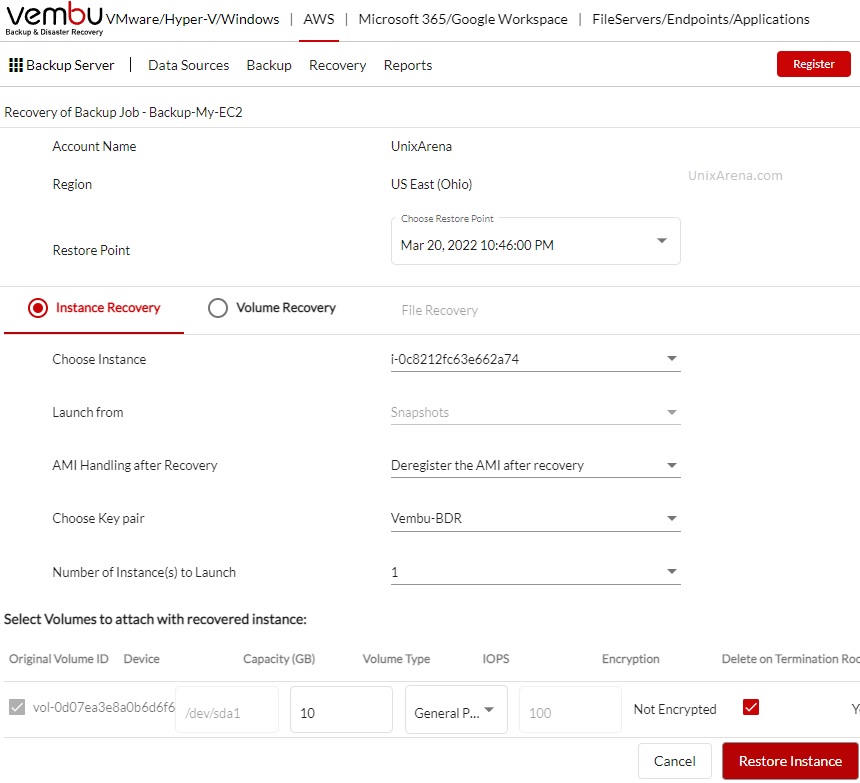
Task: Open the AMI Handling after Recovery dropdown
Action: (x=535, y=466)
